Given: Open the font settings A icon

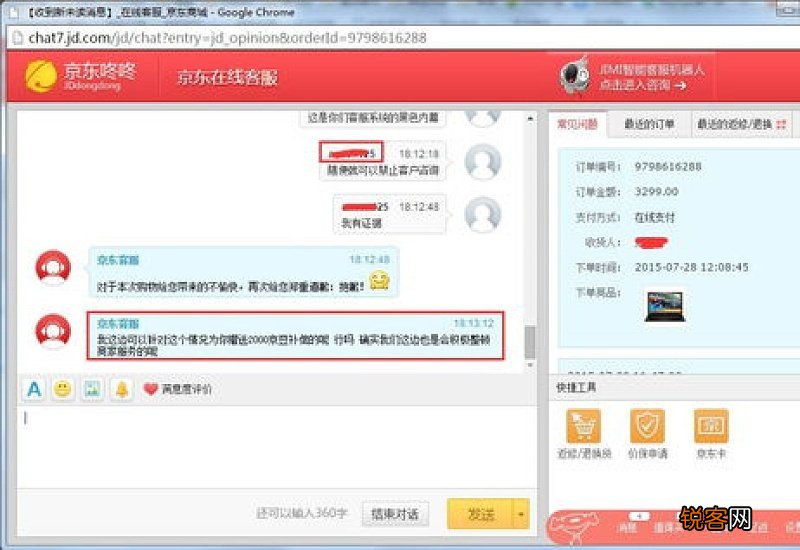Looking at the screenshot, I should point(34,389).
